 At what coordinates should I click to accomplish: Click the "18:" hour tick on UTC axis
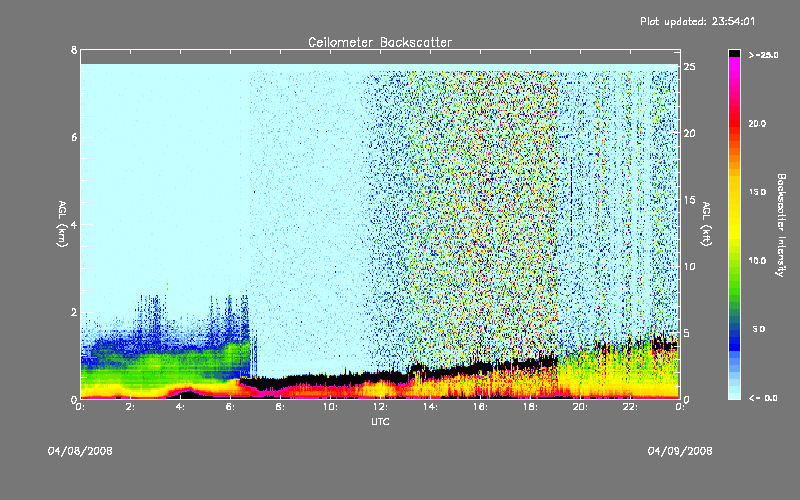[x=530, y=407]
